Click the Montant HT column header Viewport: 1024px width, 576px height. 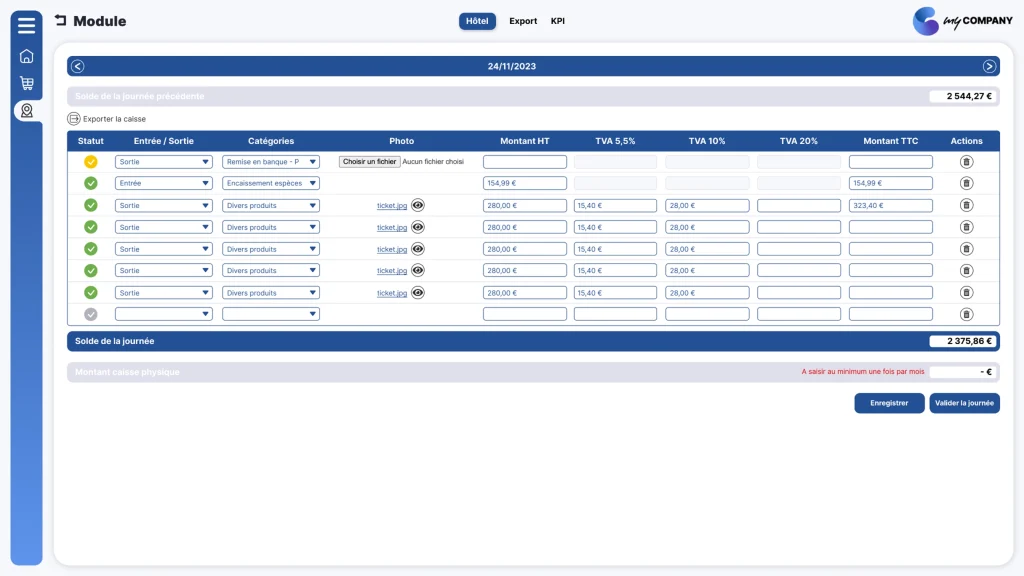pyautogui.click(x=524, y=141)
